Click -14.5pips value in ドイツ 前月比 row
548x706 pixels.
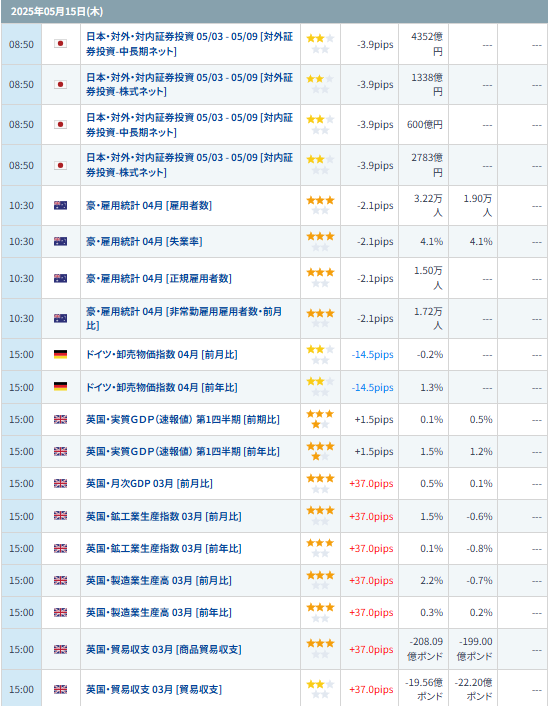tap(372, 355)
